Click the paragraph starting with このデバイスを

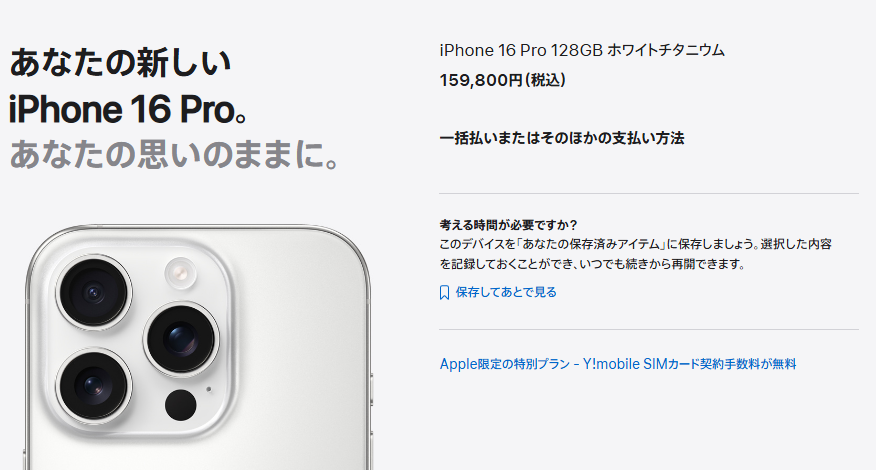tap(636, 254)
